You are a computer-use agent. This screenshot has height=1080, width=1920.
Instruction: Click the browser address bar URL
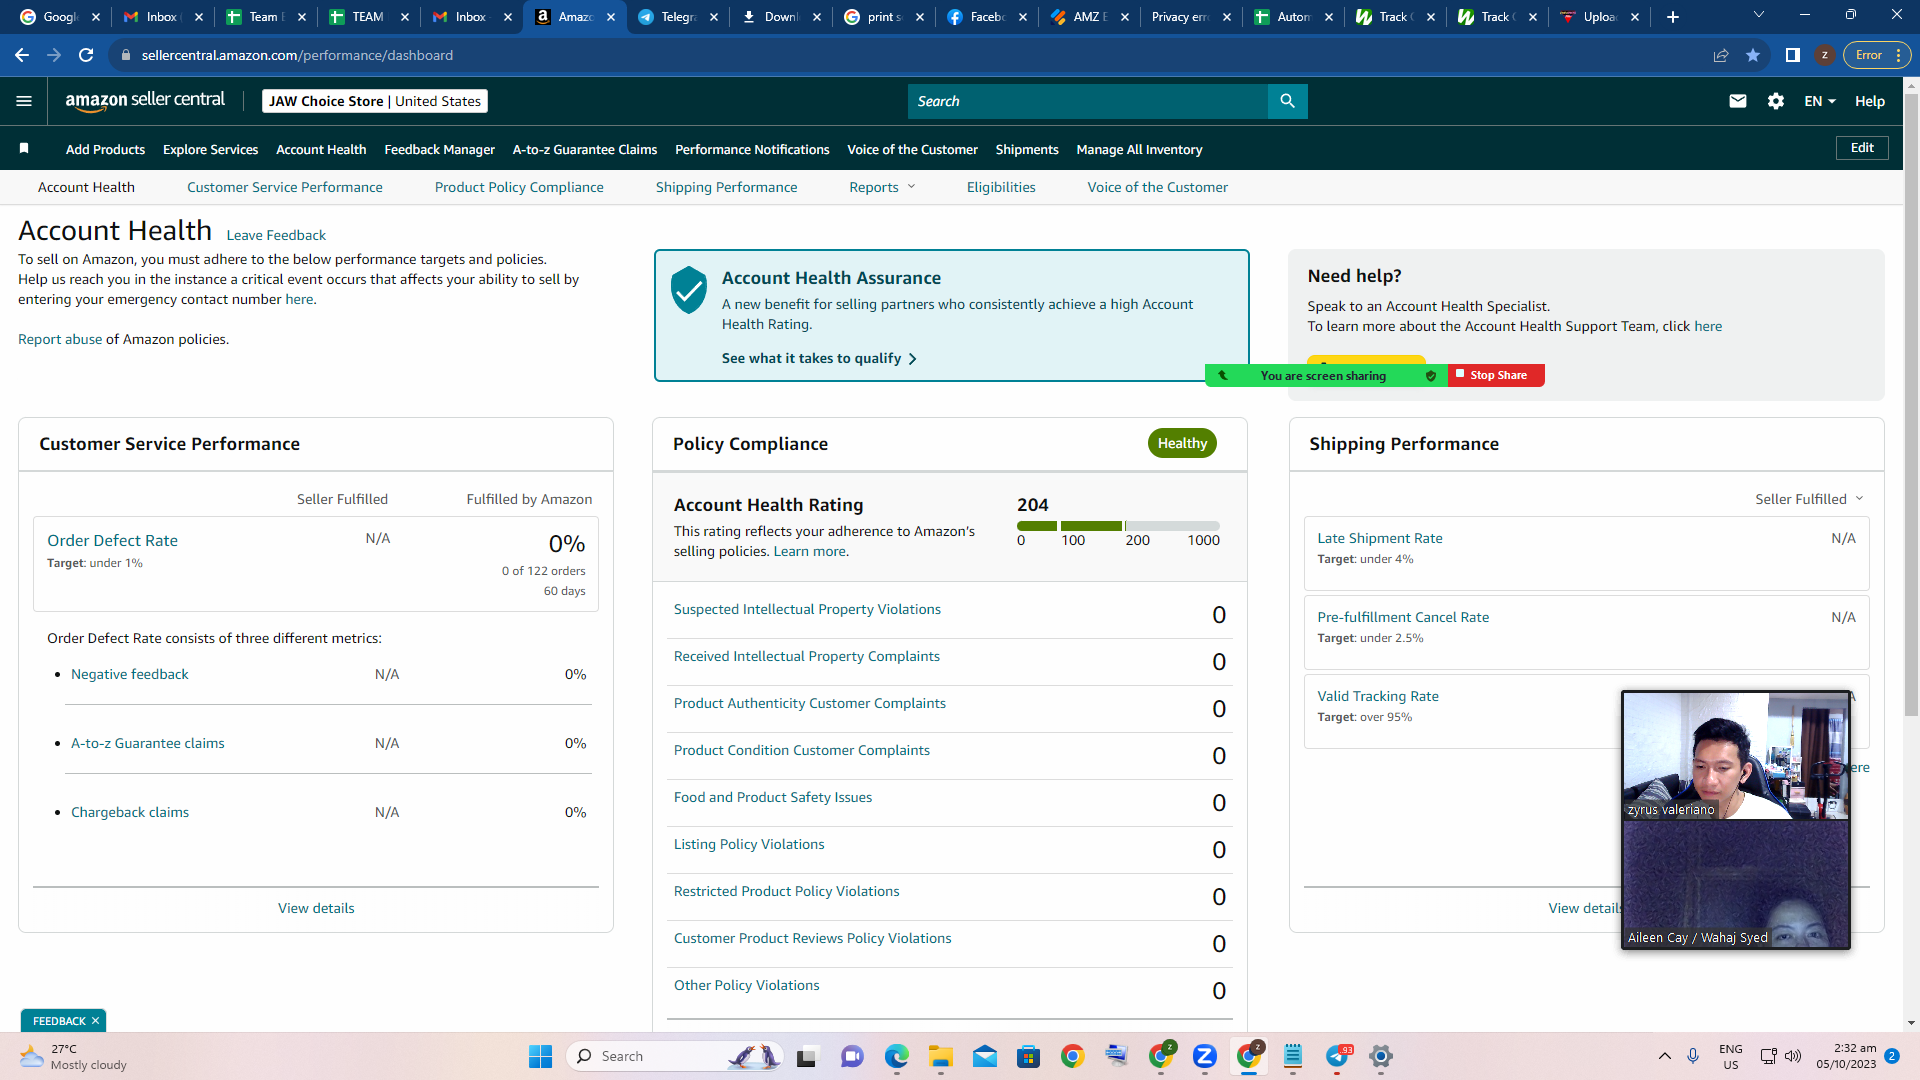[297, 55]
